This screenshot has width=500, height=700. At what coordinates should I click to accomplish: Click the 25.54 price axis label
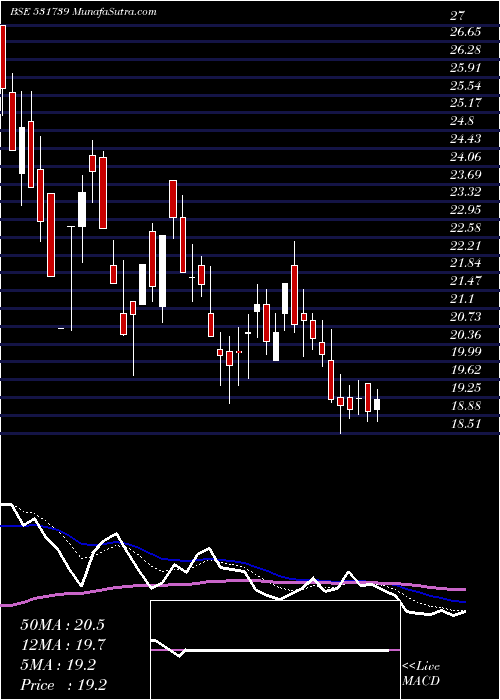466,85
